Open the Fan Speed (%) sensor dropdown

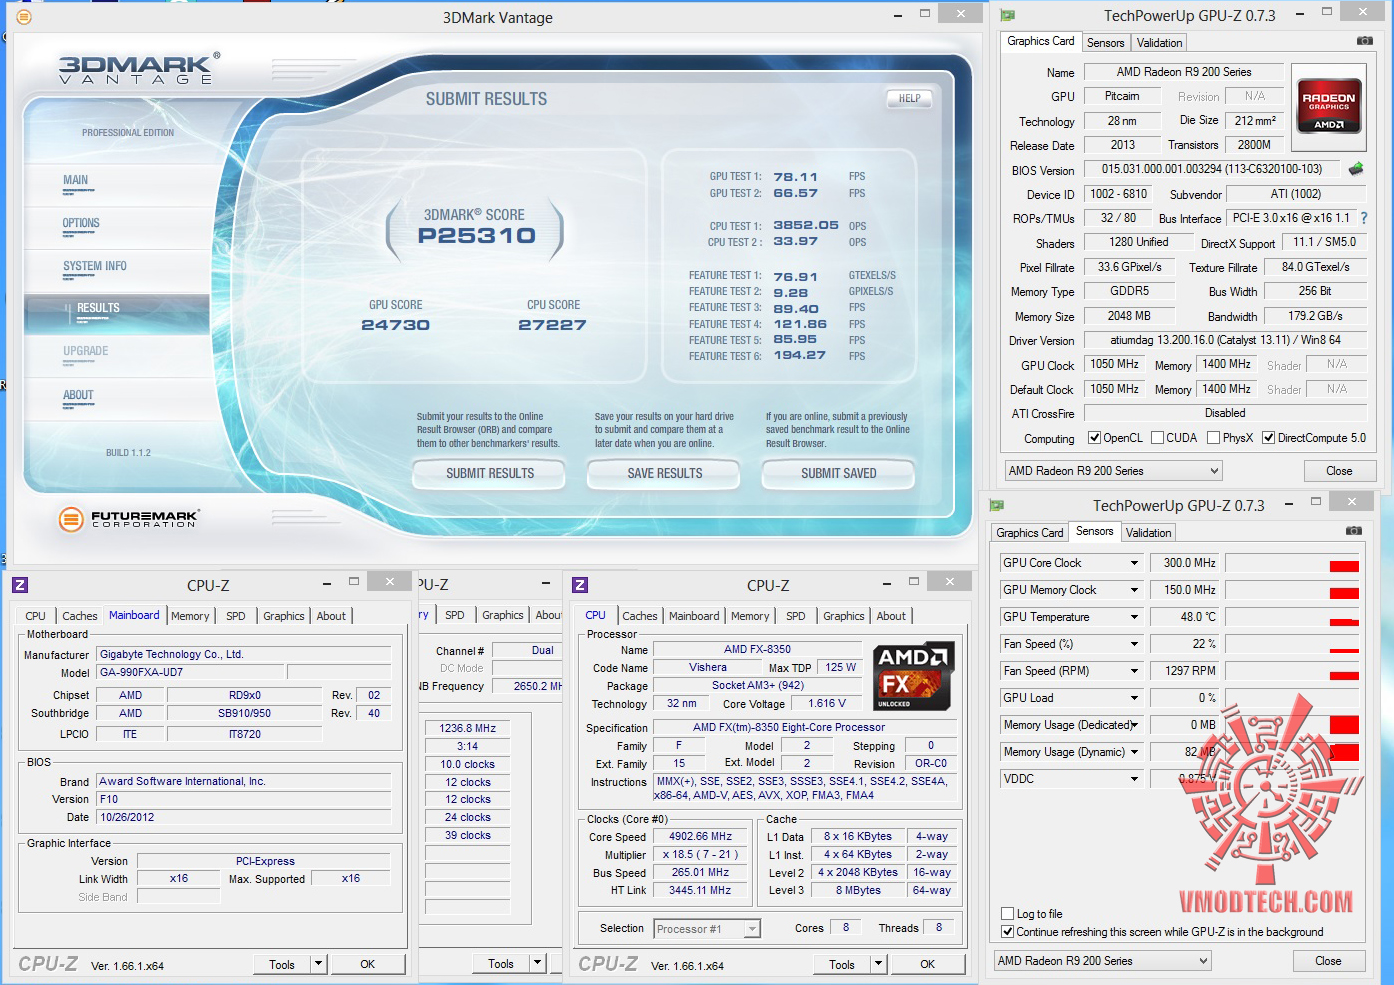[x=1134, y=644]
